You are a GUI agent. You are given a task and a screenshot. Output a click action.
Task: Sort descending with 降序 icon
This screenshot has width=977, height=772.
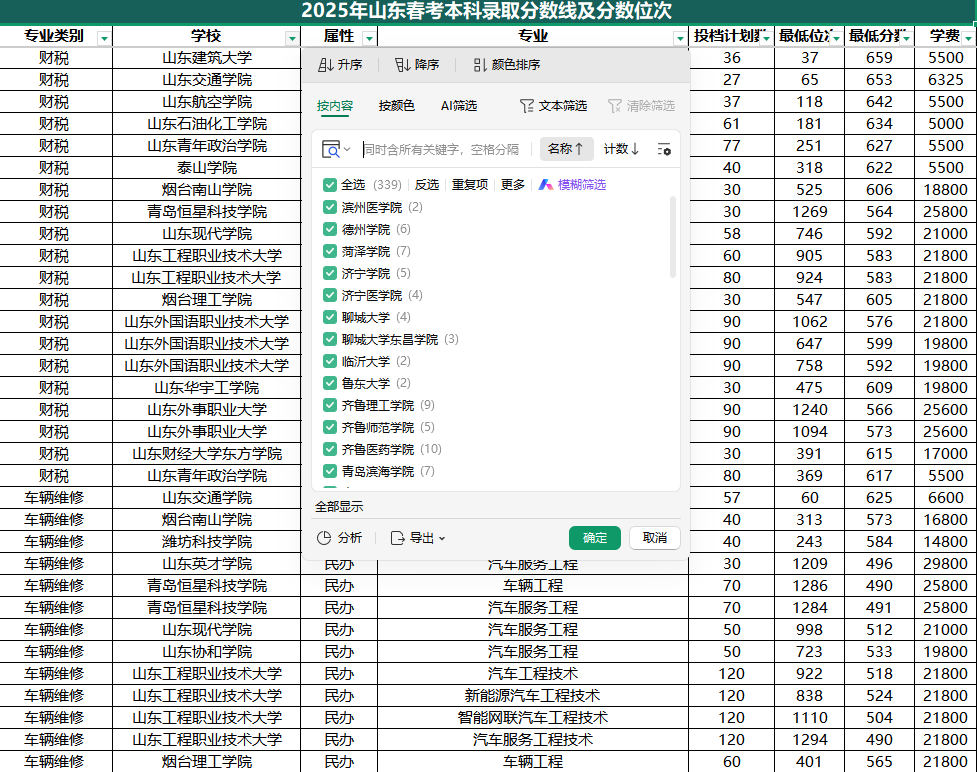click(x=402, y=65)
